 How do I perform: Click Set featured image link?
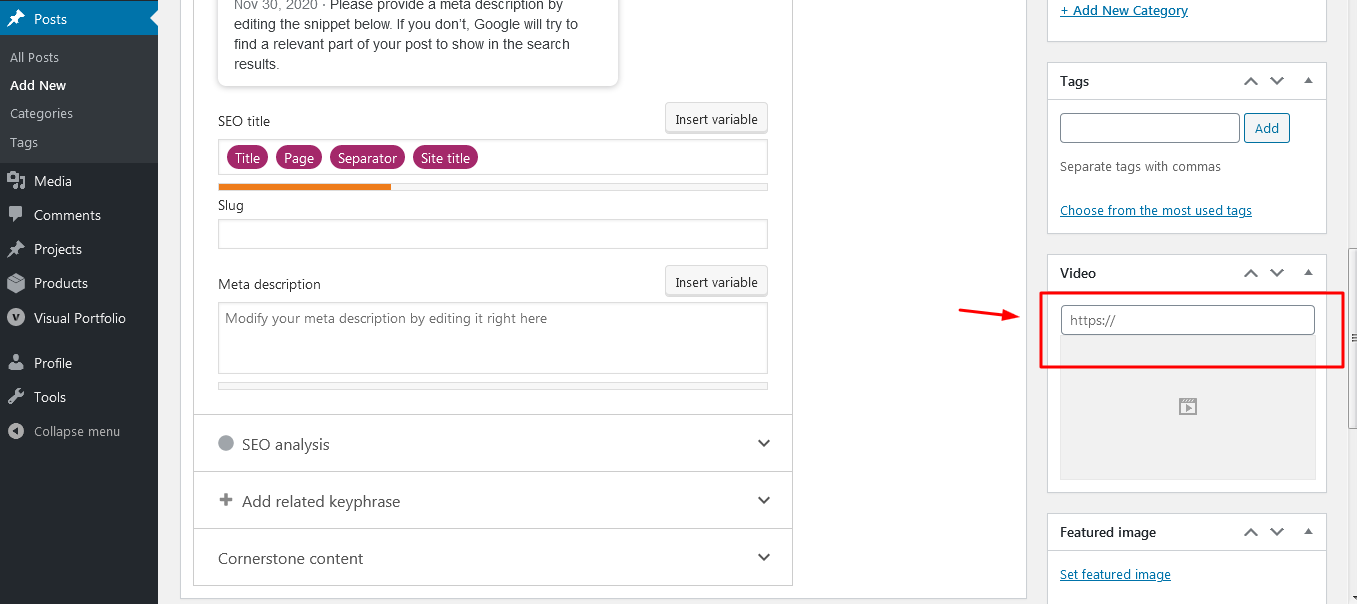tap(1115, 575)
